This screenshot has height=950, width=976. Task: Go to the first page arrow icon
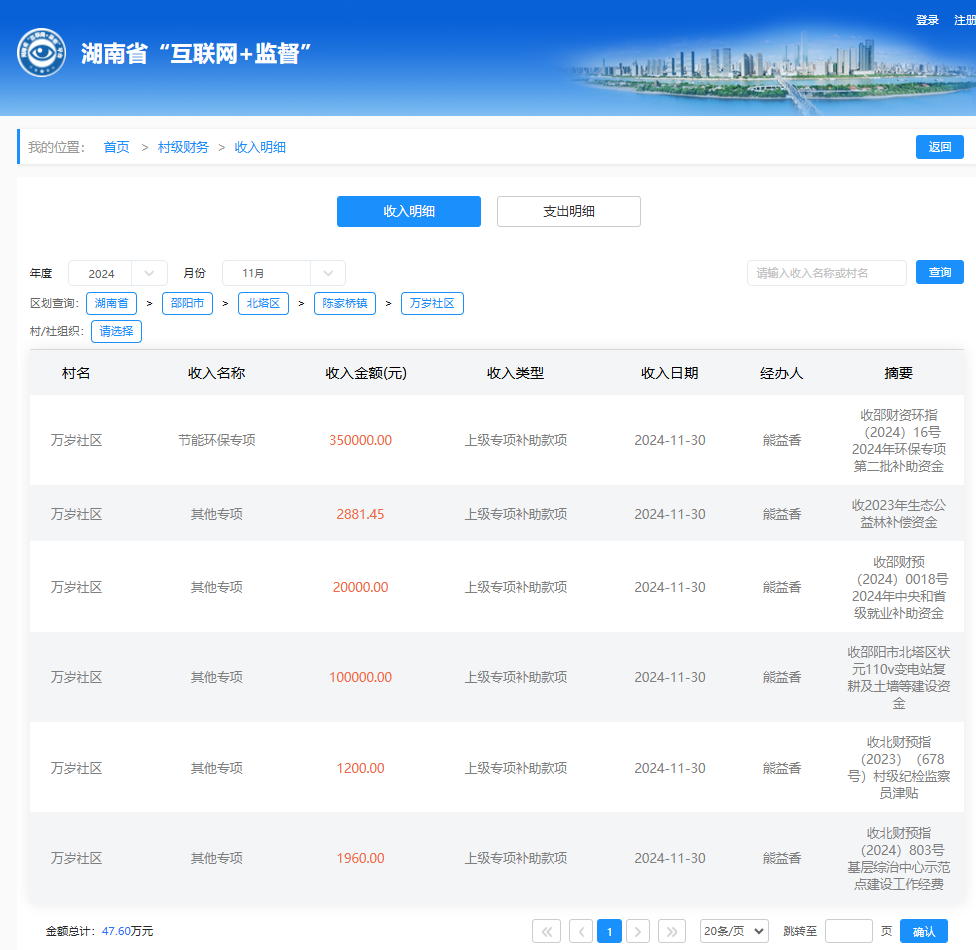(546, 931)
